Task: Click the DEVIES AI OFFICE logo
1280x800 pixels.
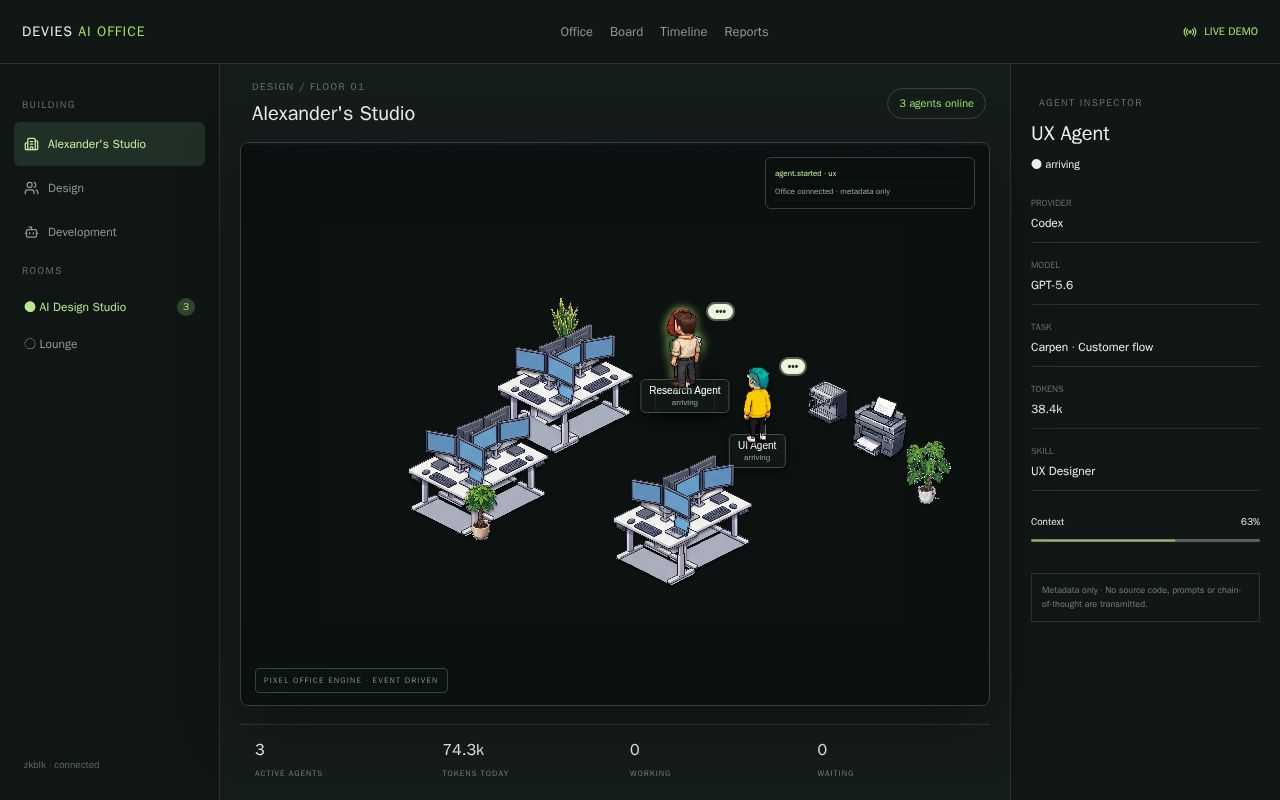Action: [84, 32]
